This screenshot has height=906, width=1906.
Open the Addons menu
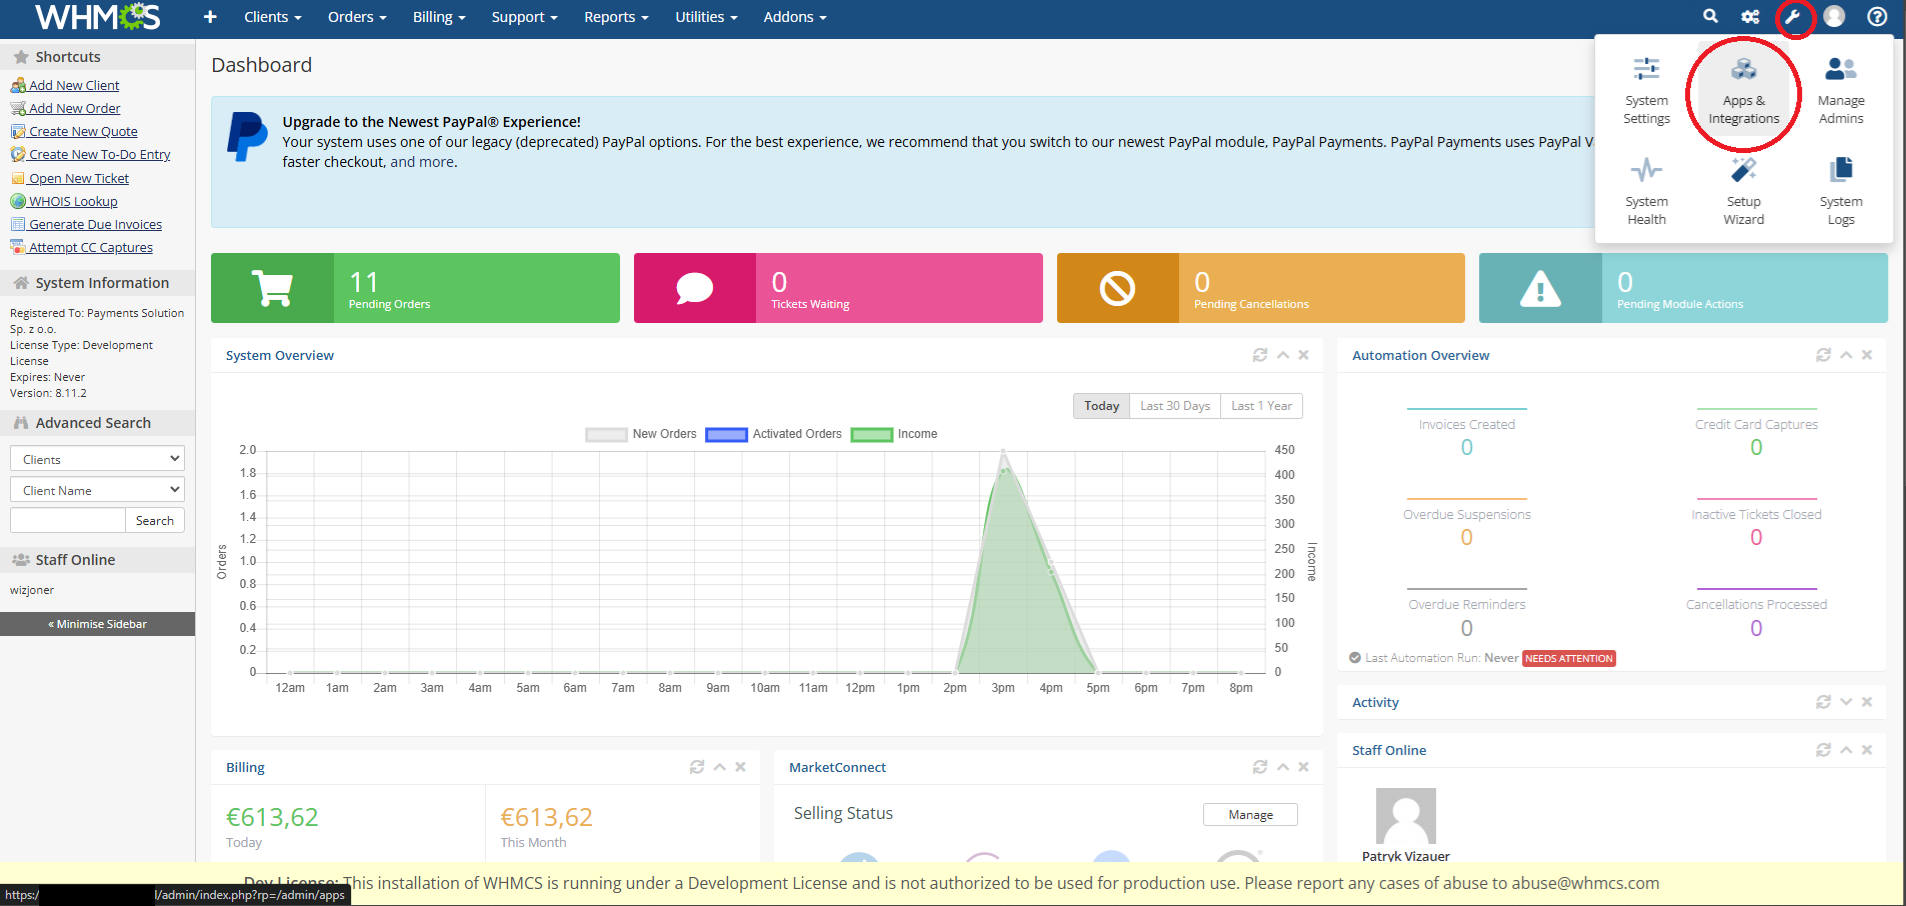pyautogui.click(x=795, y=17)
